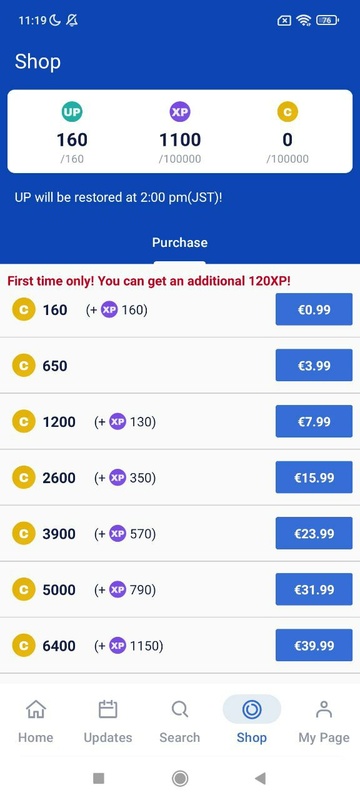Buy 1200 coins for €7.99

point(314,421)
